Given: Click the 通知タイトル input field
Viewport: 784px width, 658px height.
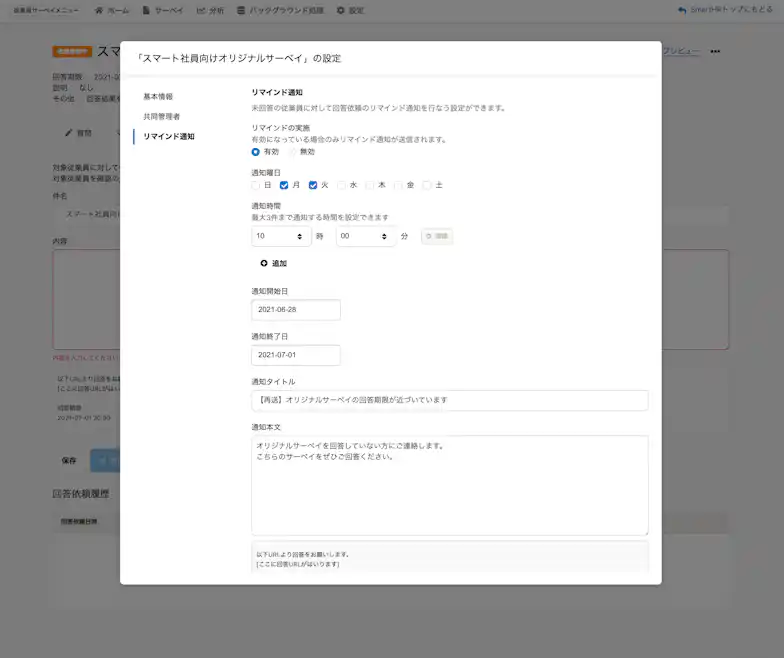Looking at the screenshot, I should click(450, 400).
